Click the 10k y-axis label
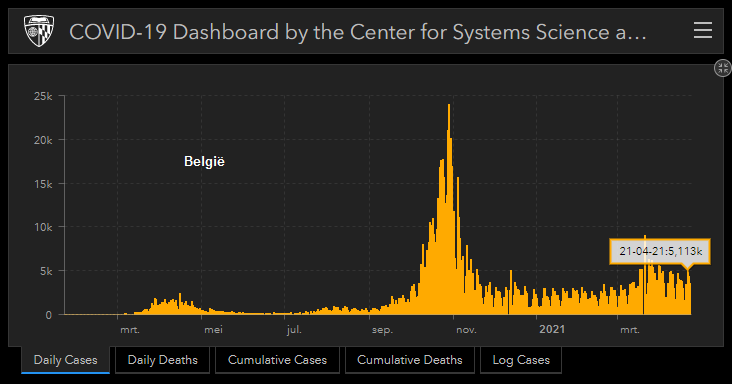 coord(43,227)
